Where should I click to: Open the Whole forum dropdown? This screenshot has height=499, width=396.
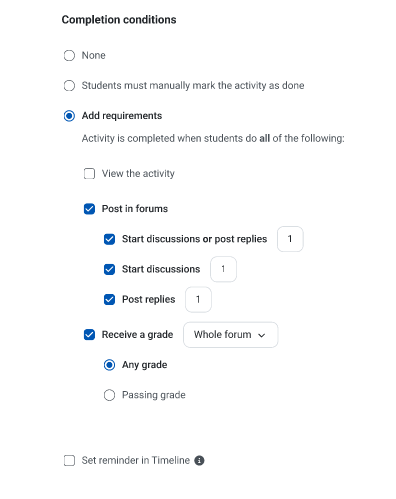pyautogui.click(x=231, y=335)
